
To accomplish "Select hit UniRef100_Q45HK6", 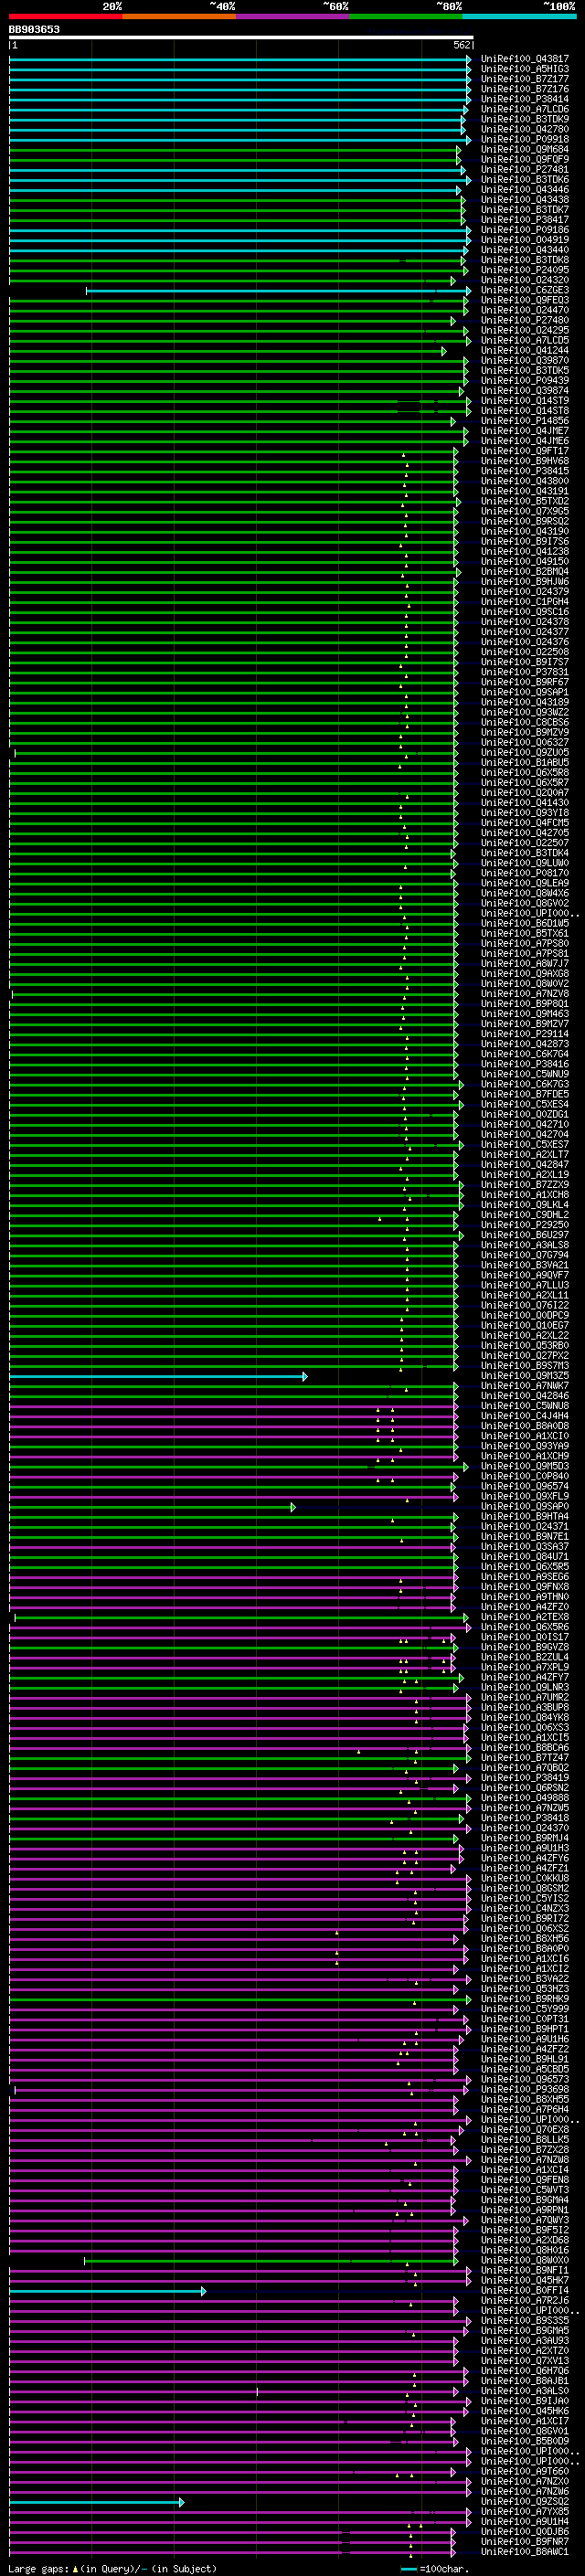I will point(525,2411).
